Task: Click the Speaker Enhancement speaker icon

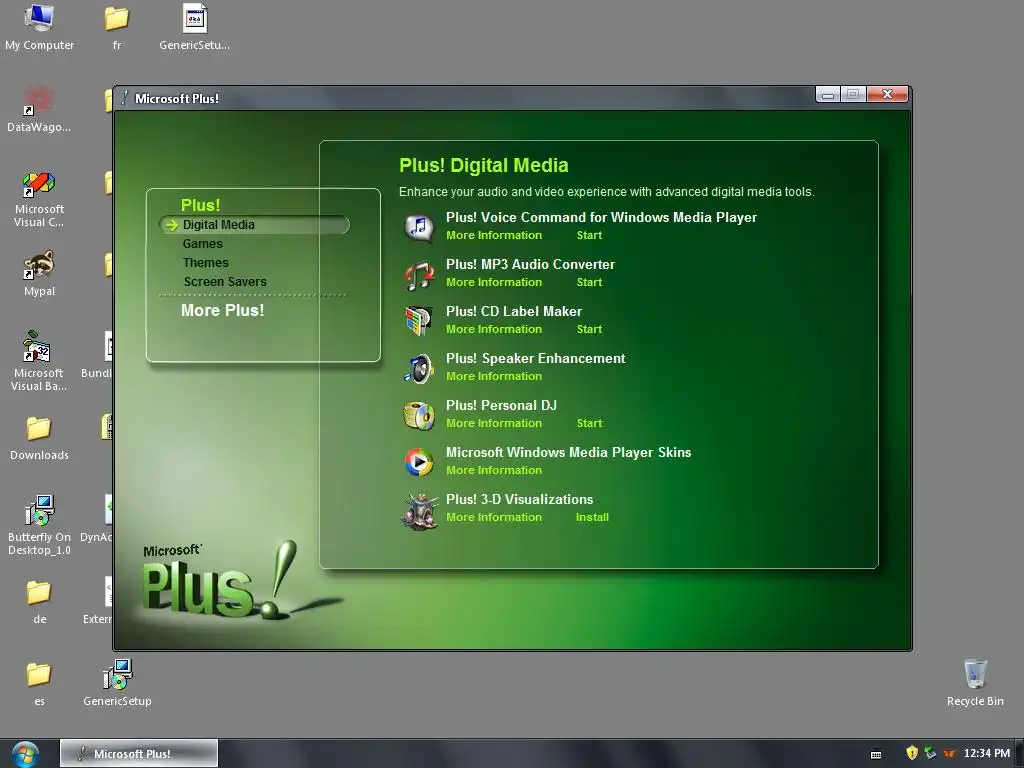Action: point(419,369)
